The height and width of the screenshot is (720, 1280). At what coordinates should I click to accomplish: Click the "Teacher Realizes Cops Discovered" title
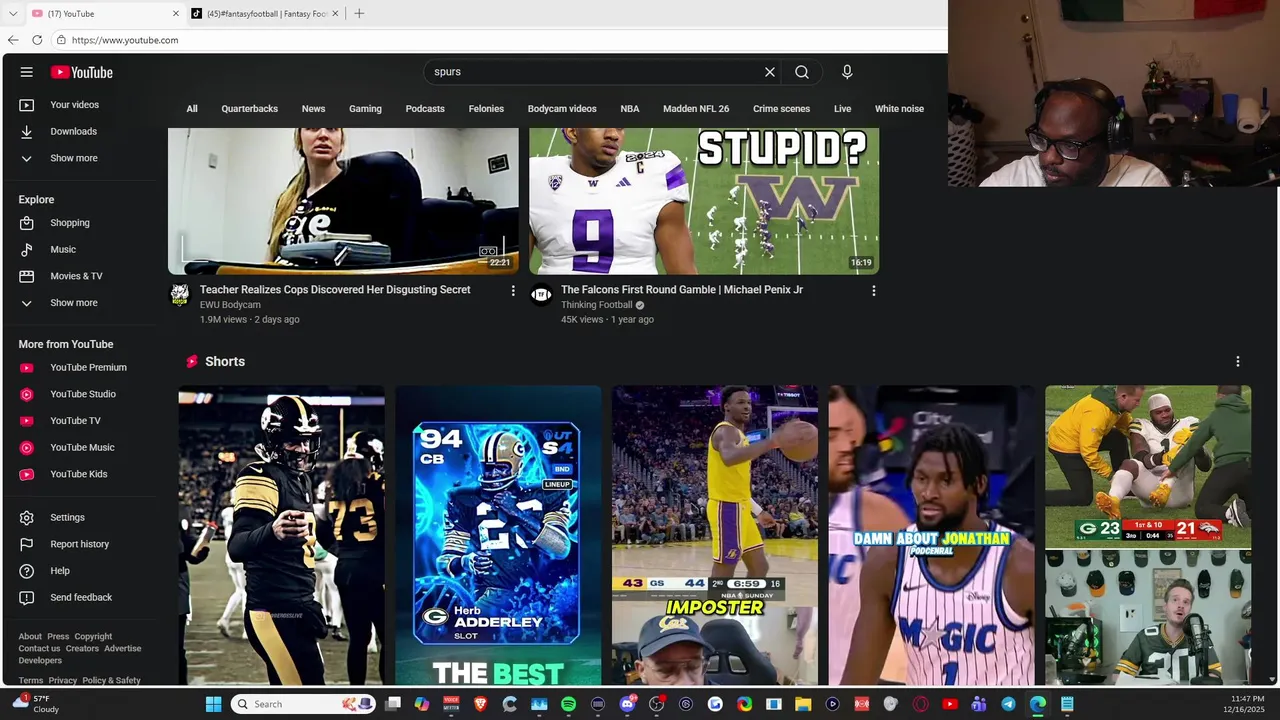click(335, 290)
